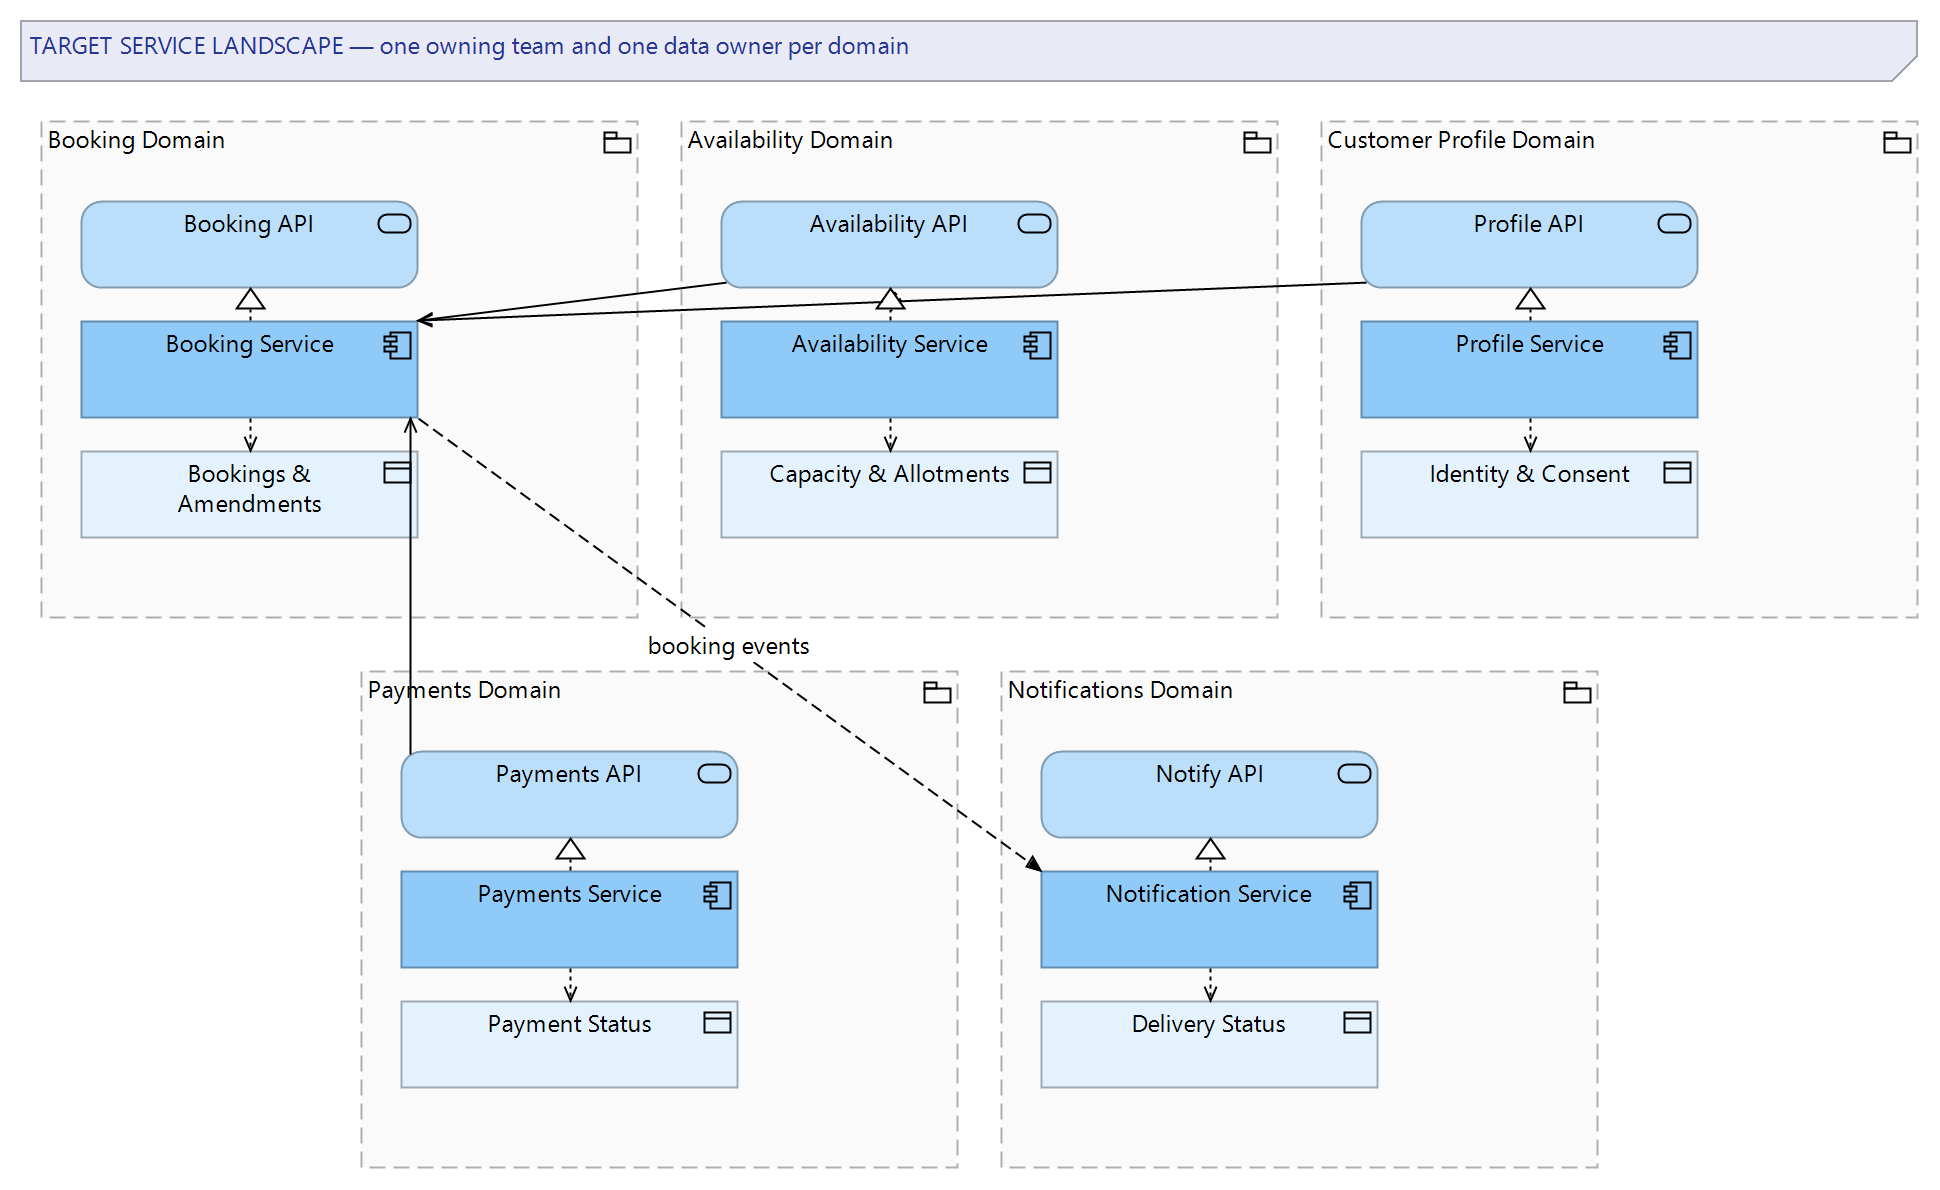The height and width of the screenshot is (1190, 1940).
Task: Click the component icon on Notification Service
Action: point(1357,895)
